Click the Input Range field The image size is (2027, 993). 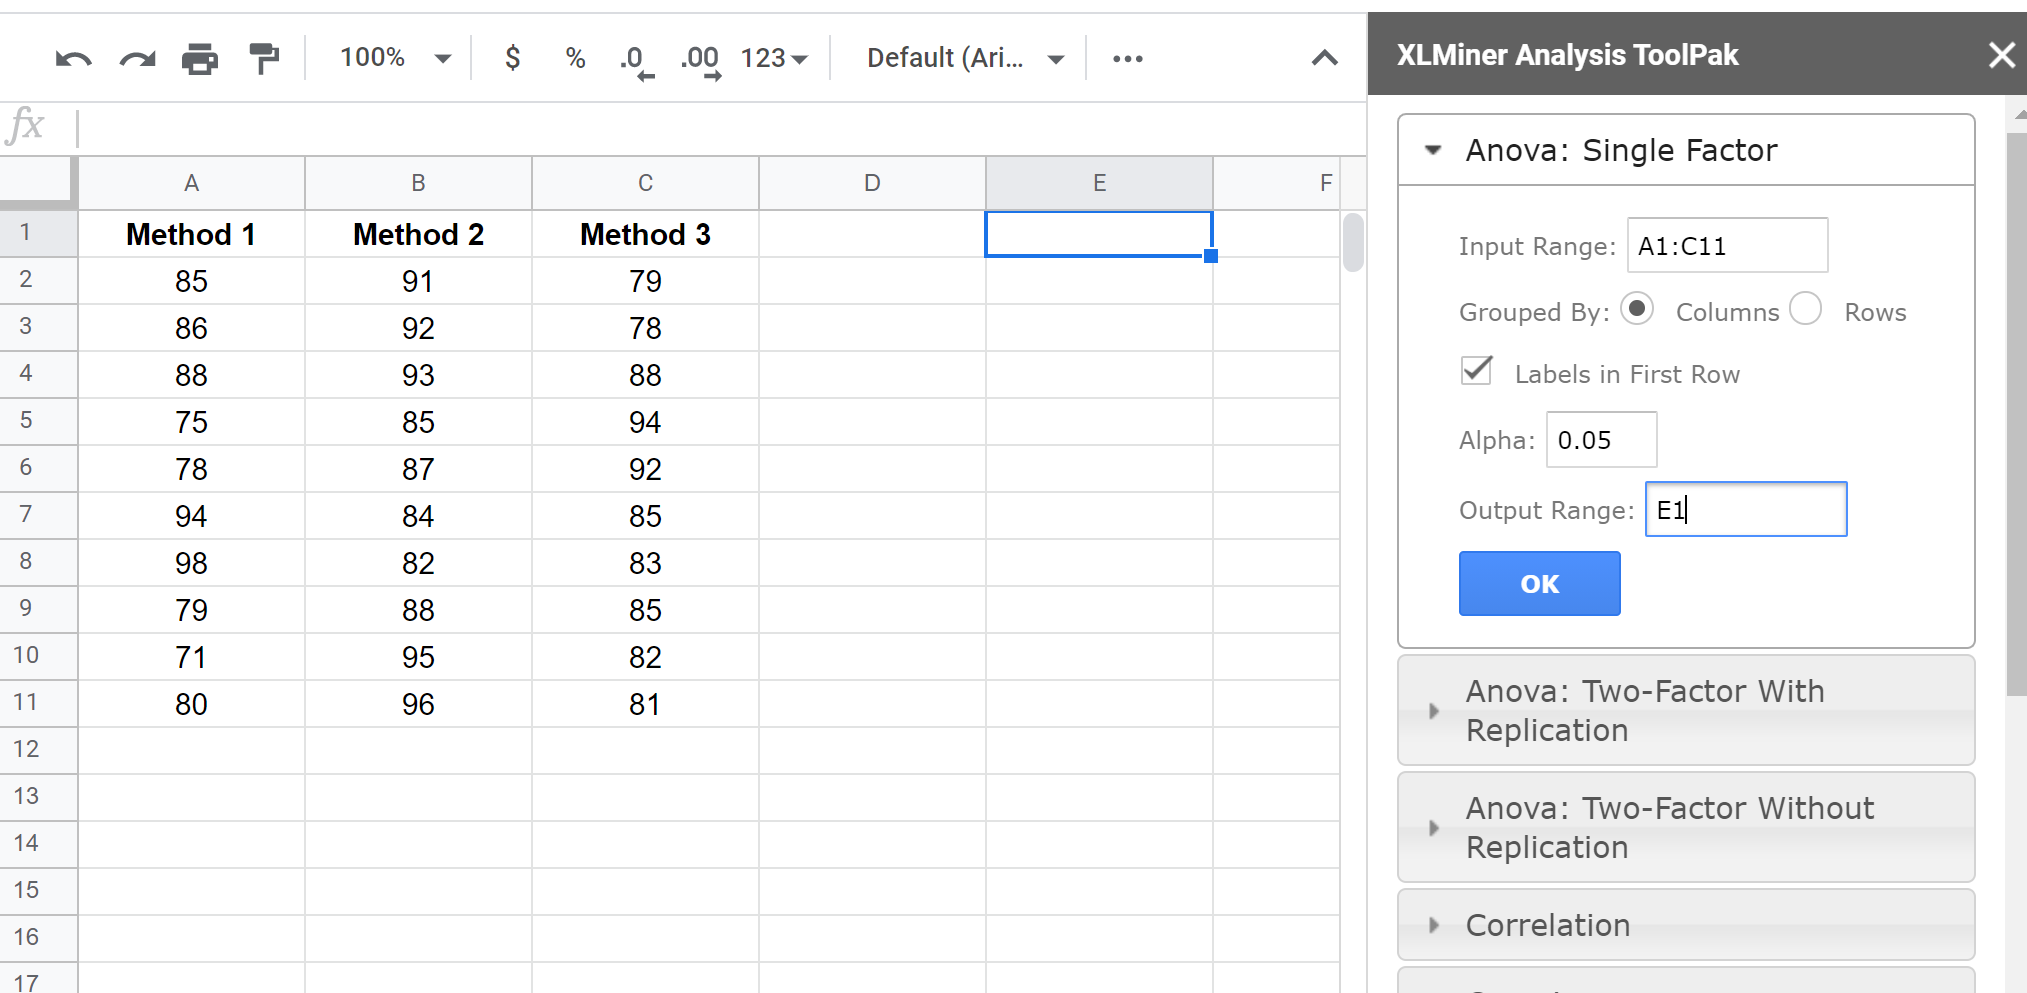pos(1727,245)
